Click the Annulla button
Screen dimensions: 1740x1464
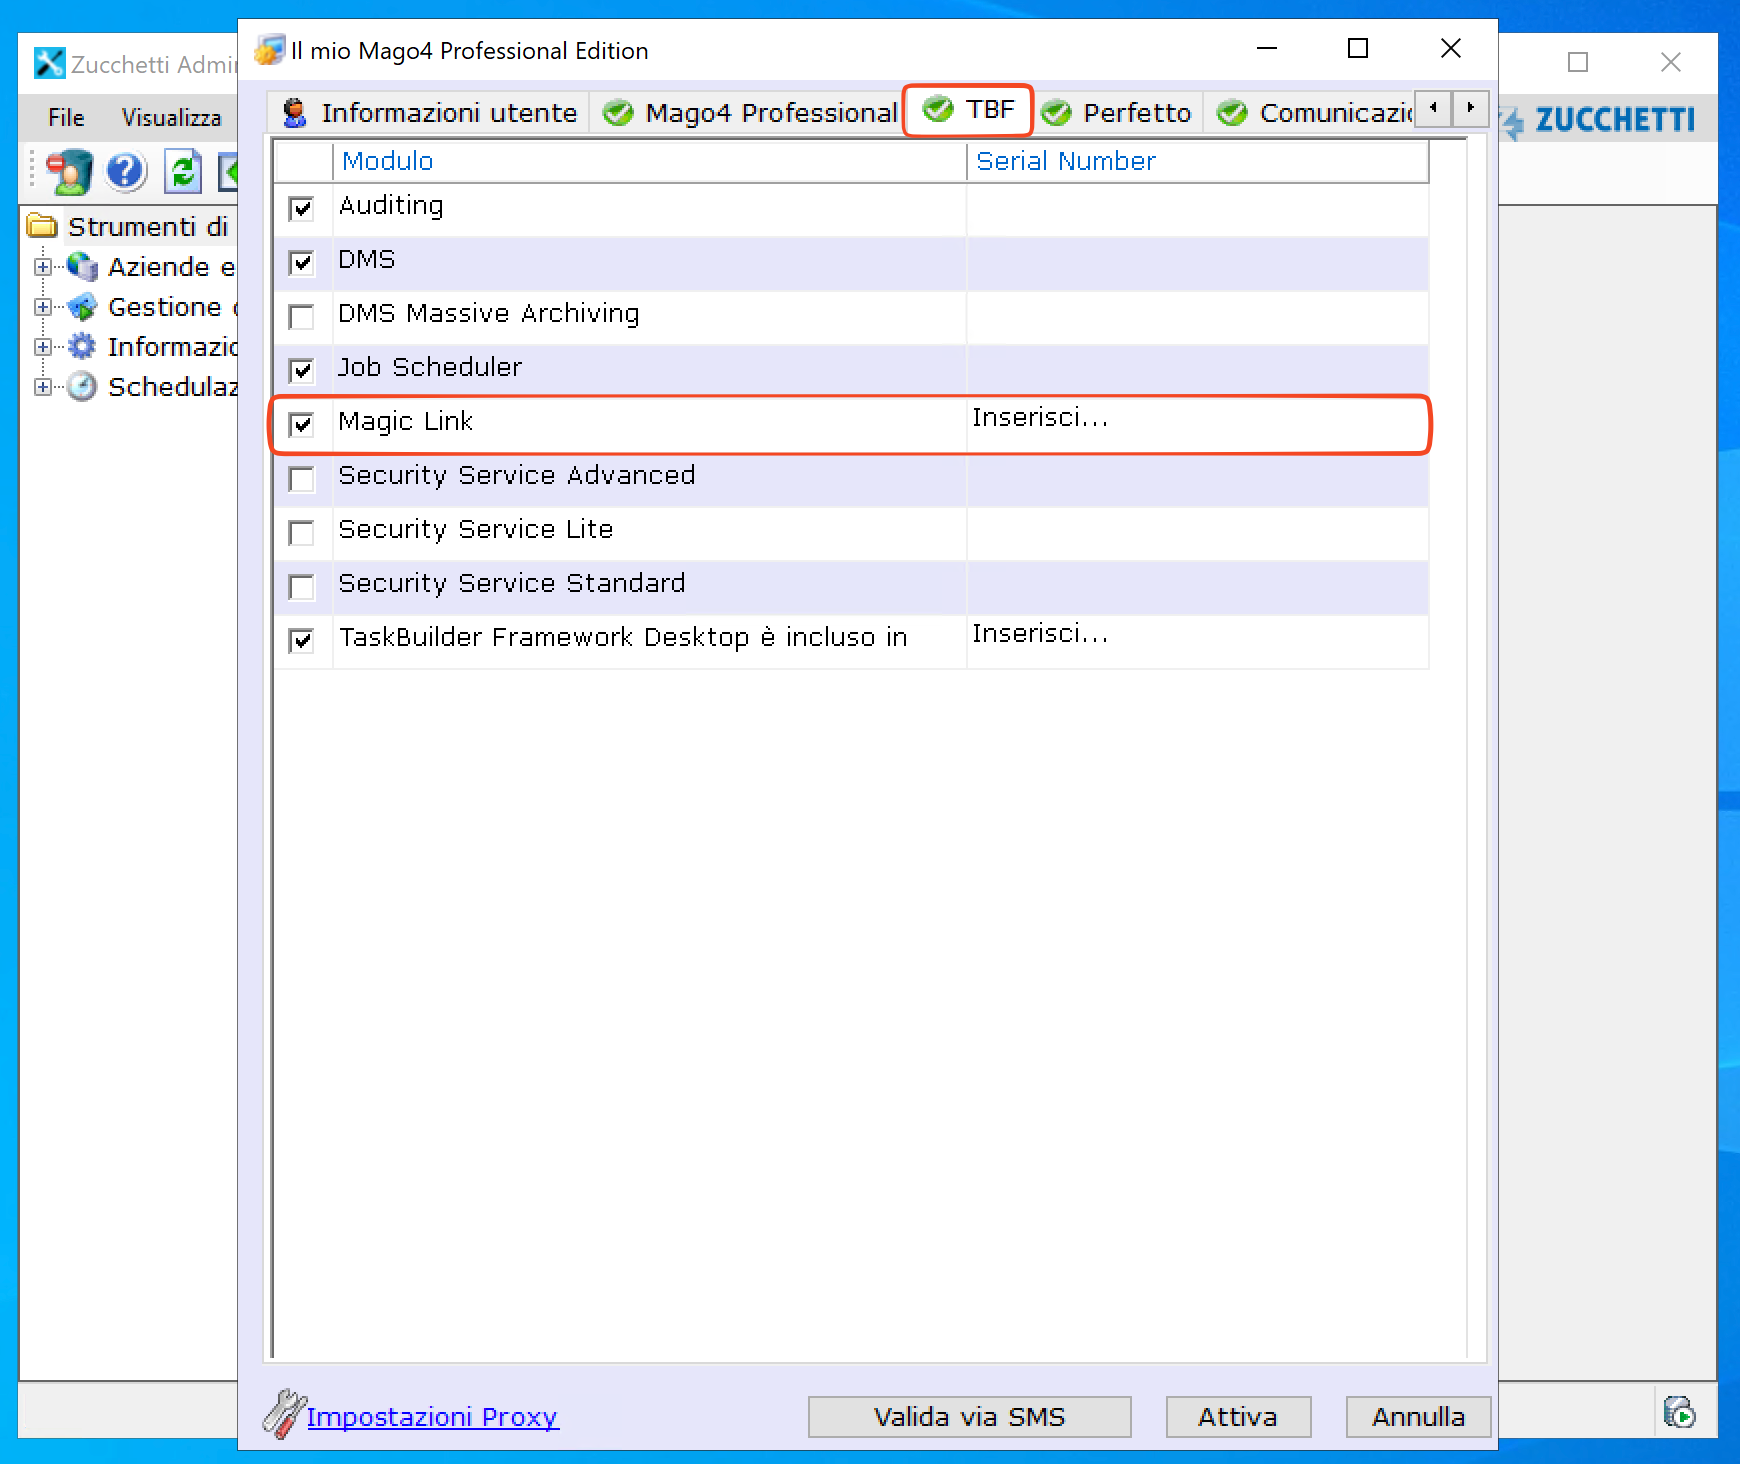[x=1418, y=1417]
